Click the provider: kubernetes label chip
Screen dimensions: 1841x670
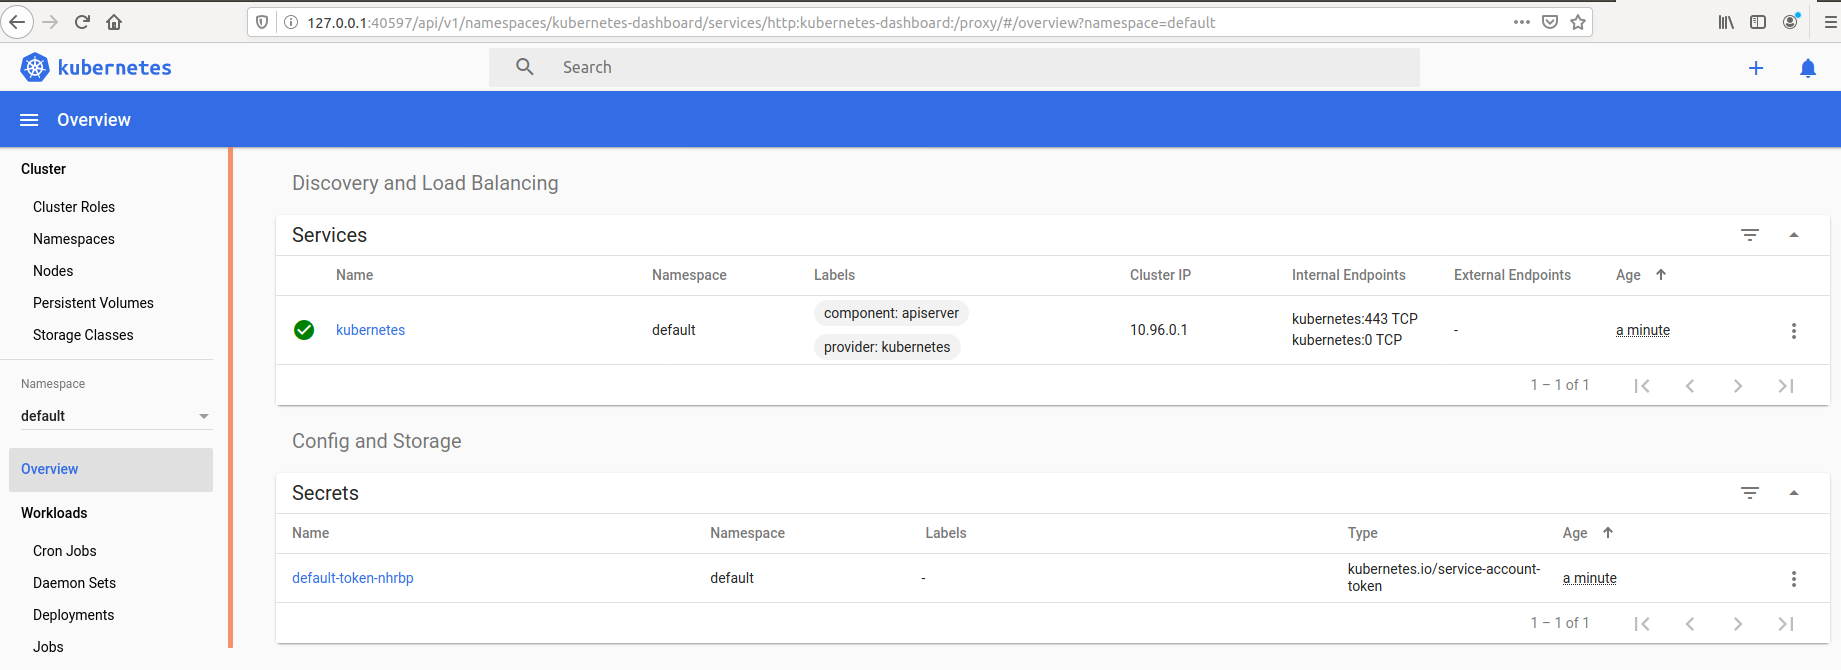coord(887,347)
